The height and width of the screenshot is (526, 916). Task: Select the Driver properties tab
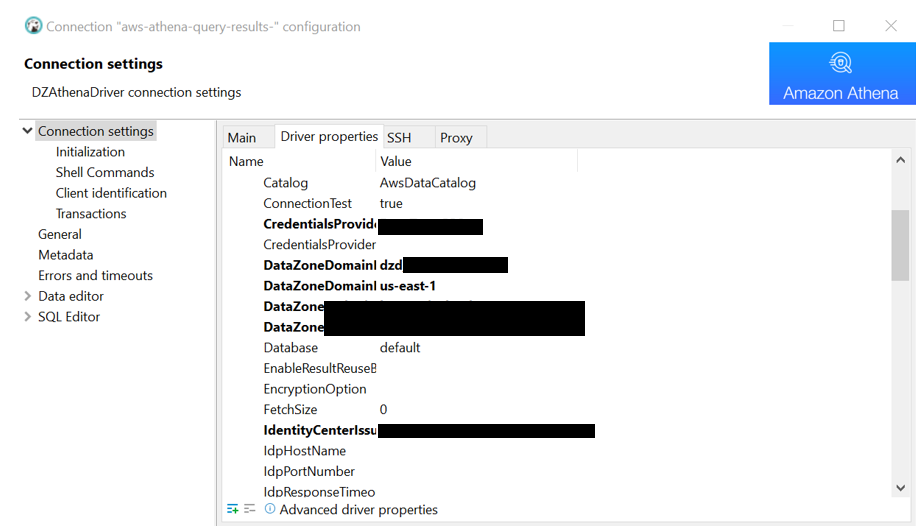[x=329, y=136]
